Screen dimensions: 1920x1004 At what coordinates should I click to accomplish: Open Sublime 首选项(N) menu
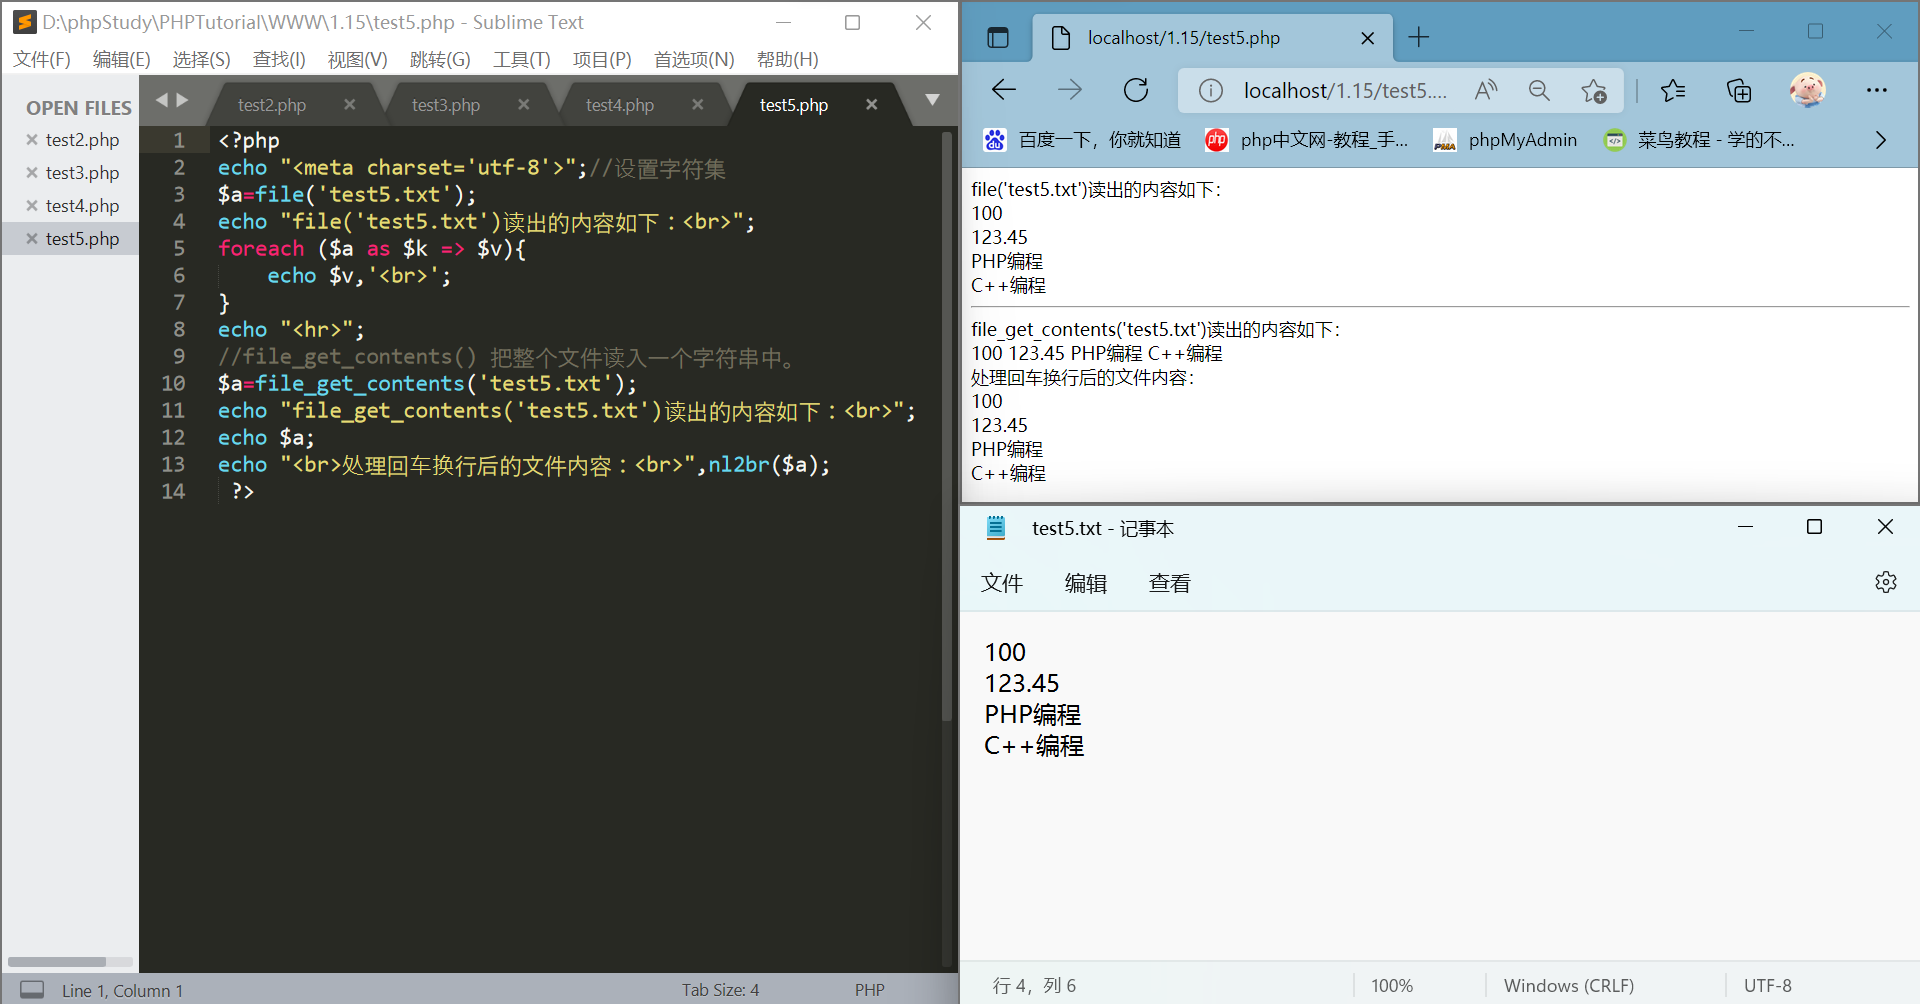click(694, 59)
